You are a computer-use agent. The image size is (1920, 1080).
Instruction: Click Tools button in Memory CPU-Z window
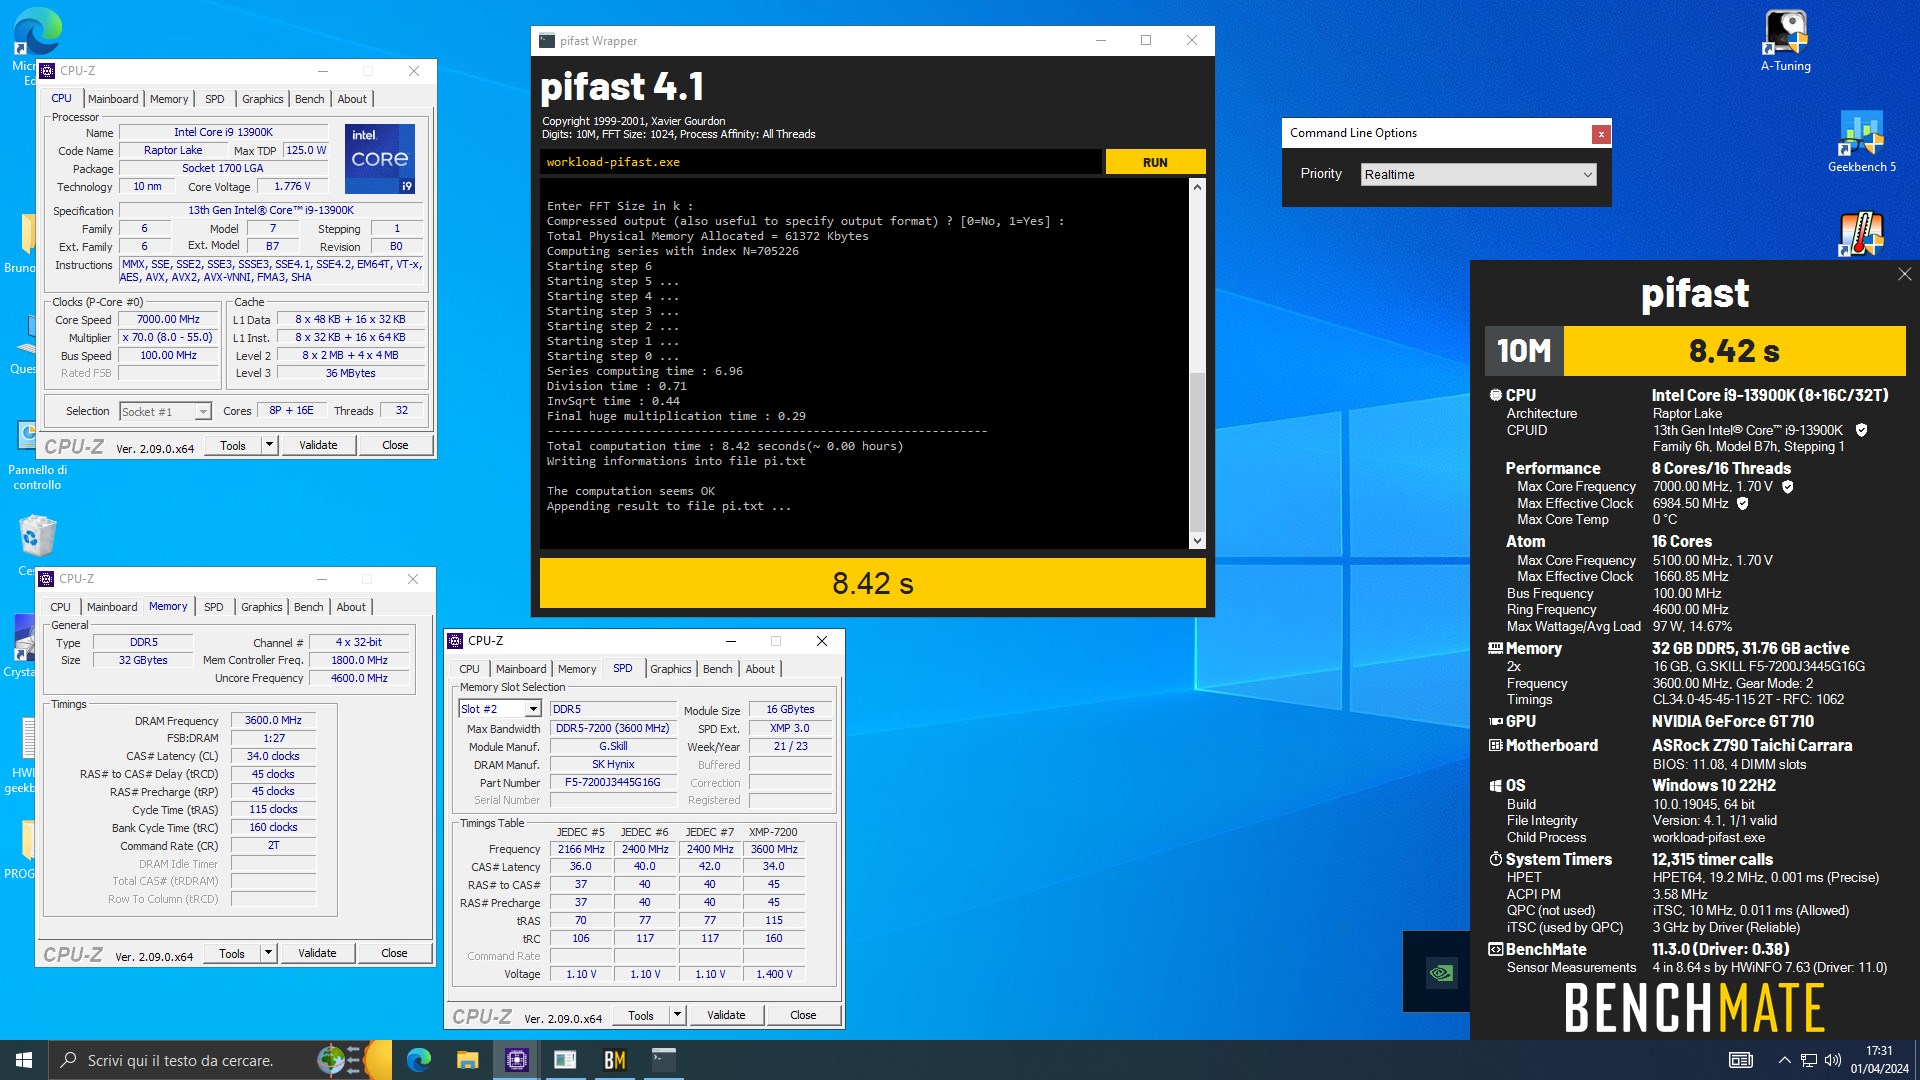coord(232,953)
